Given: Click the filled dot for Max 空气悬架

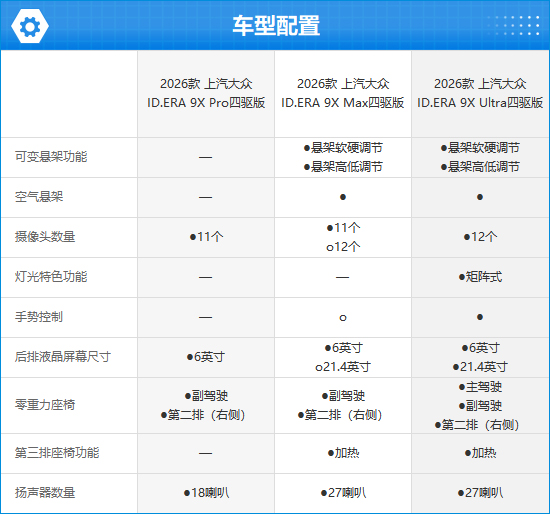Looking at the screenshot, I should click(343, 197).
